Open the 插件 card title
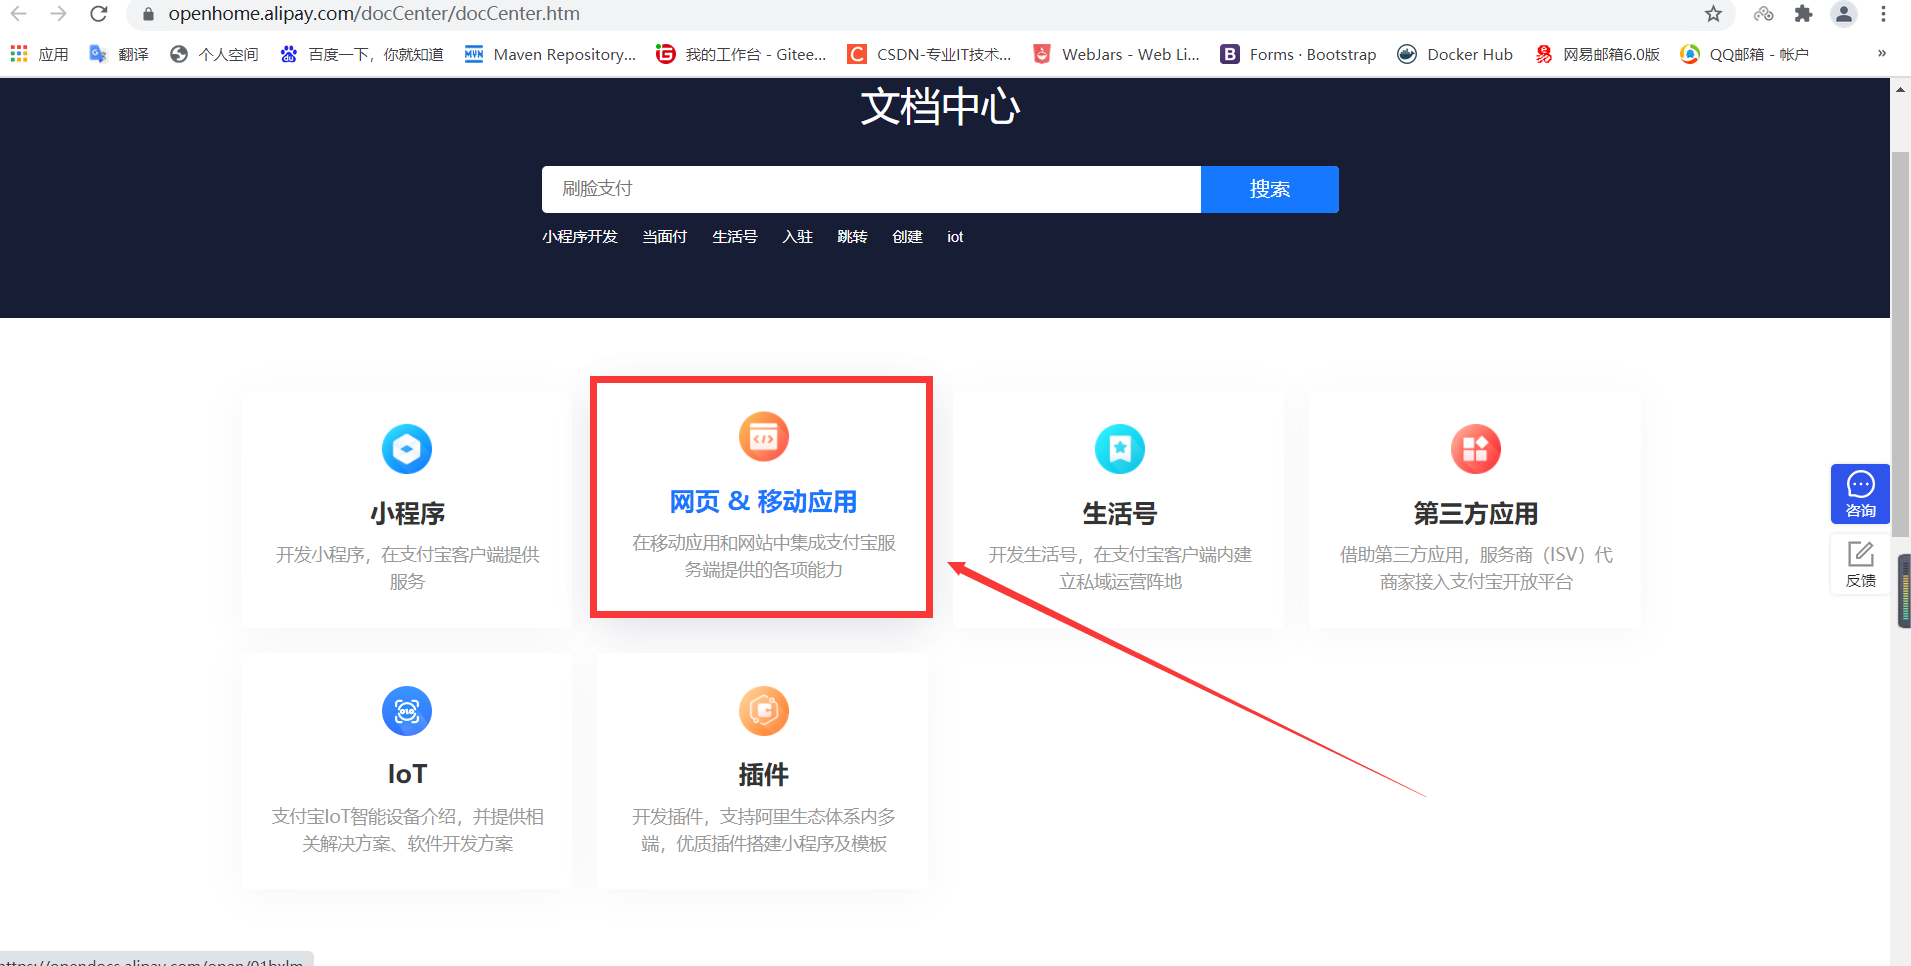This screenshot has width=1911, height=966. coord(764,775)
